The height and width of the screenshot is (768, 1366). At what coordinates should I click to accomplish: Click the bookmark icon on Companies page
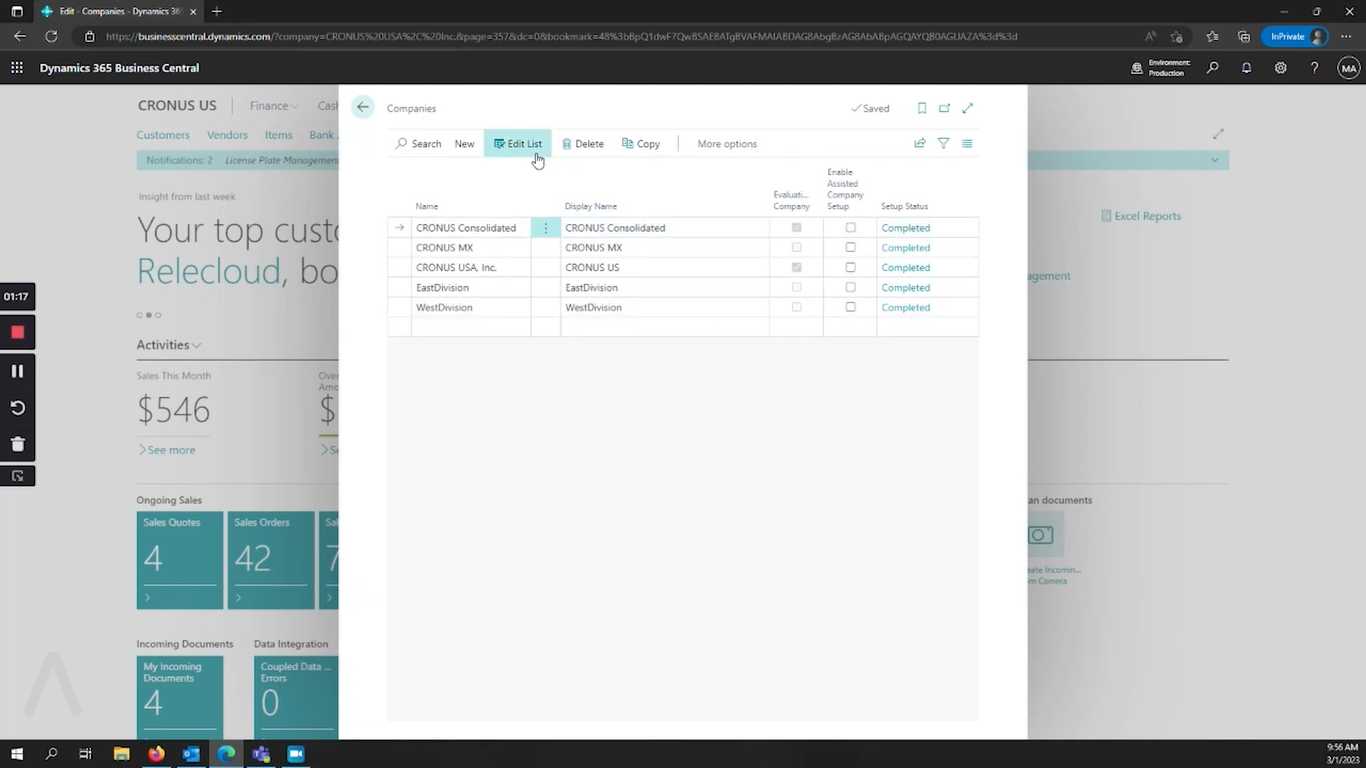[922, 108]
